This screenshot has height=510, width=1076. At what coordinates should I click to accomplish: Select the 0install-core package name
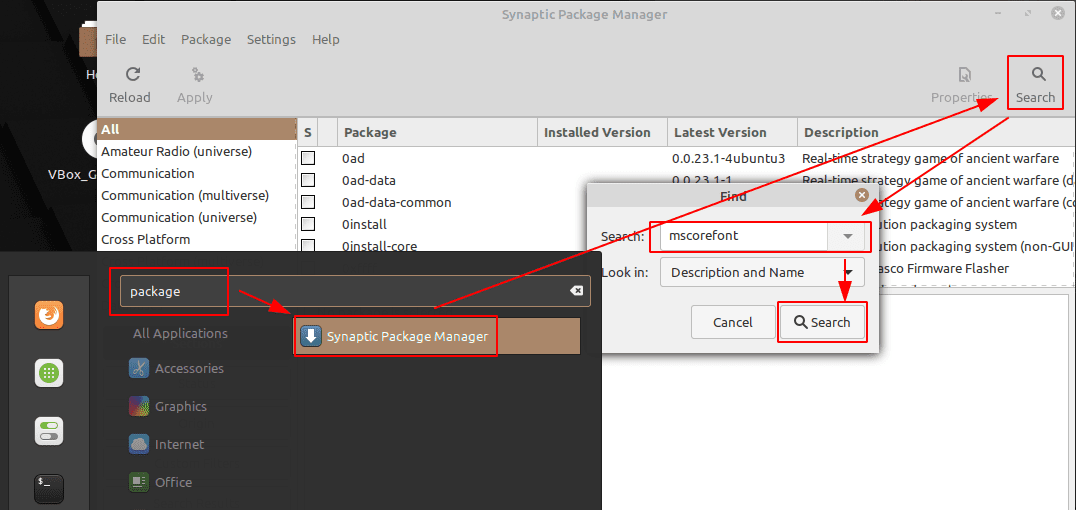379,246
